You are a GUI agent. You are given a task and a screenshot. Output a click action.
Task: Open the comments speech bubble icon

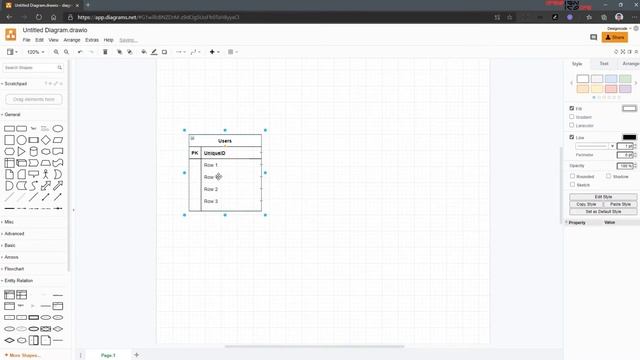(x=593, y=38)
